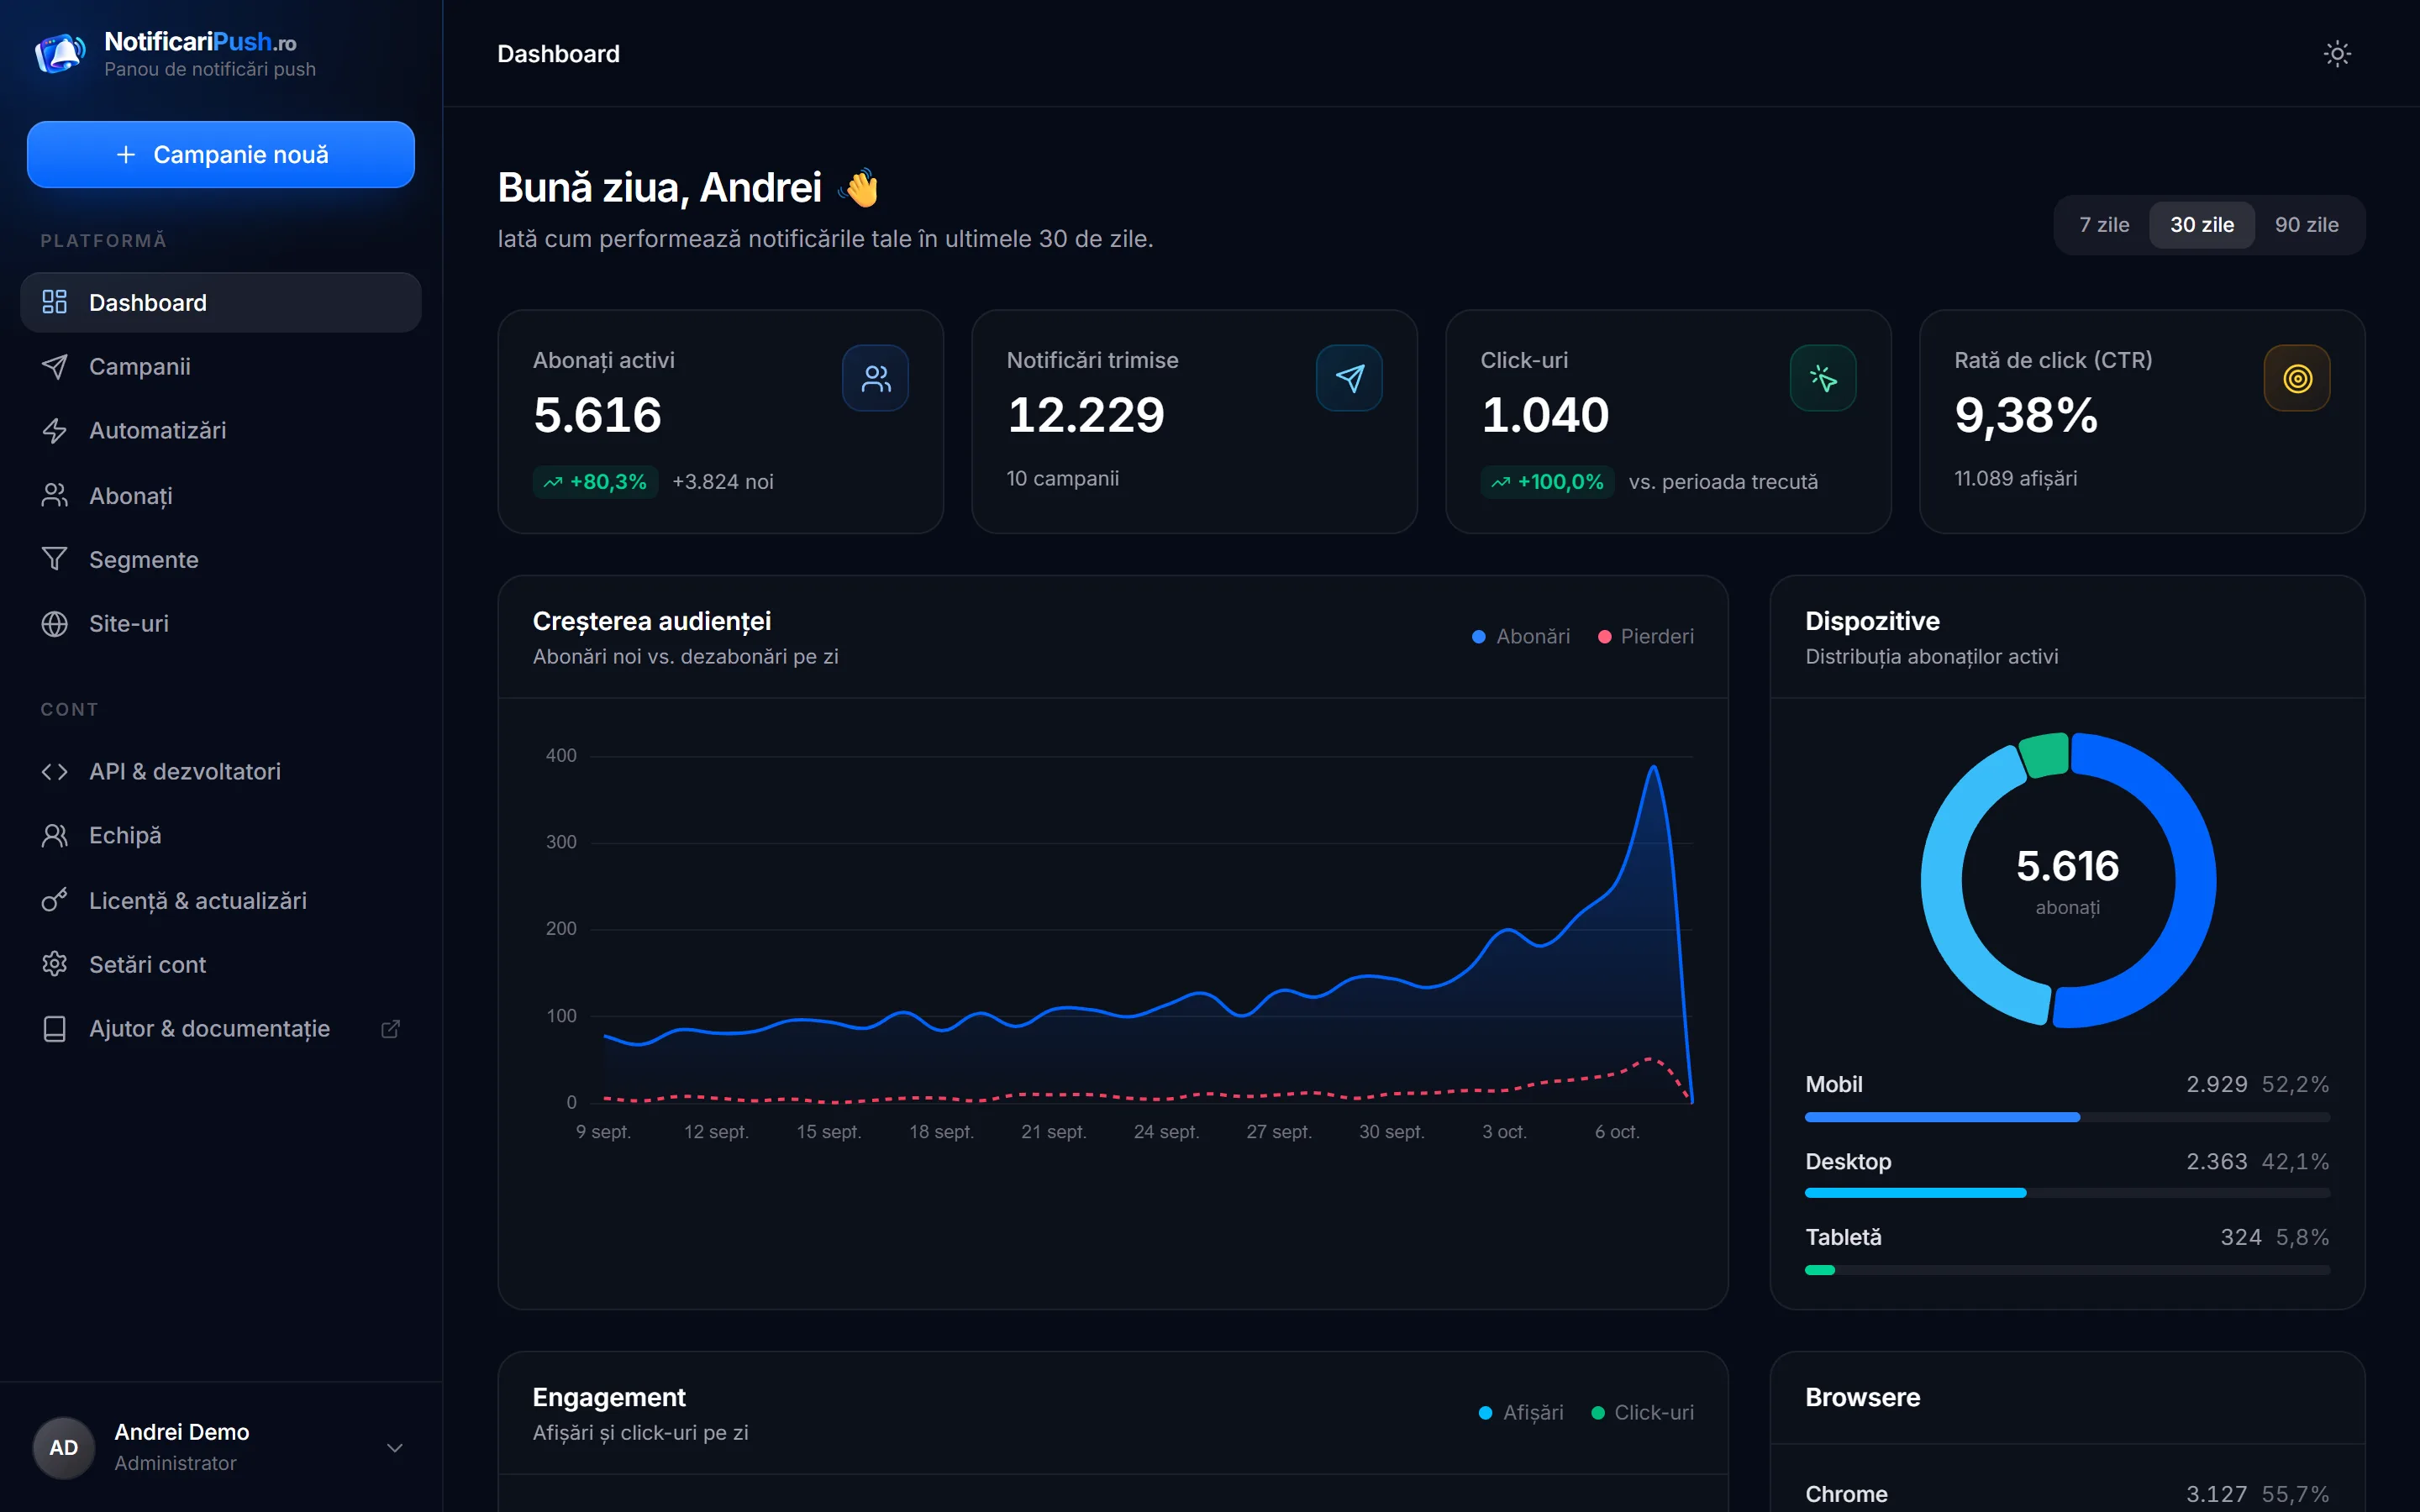This screenshot has height=1512, width=2420.
Task: Select the 30 zile period
Action: [2202, 224]
